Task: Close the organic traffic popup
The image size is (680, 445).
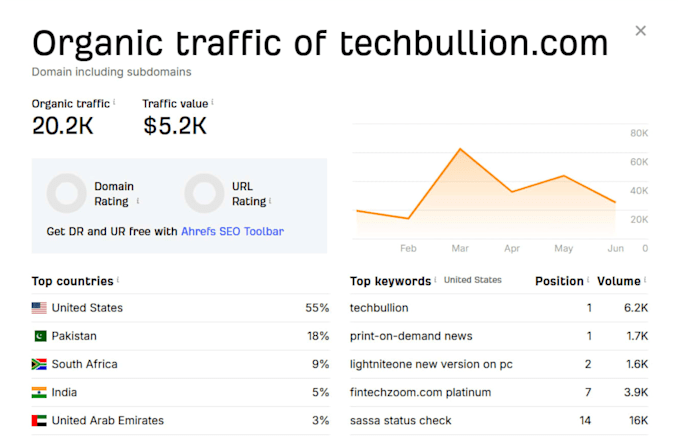Action: tap(640, 31)
